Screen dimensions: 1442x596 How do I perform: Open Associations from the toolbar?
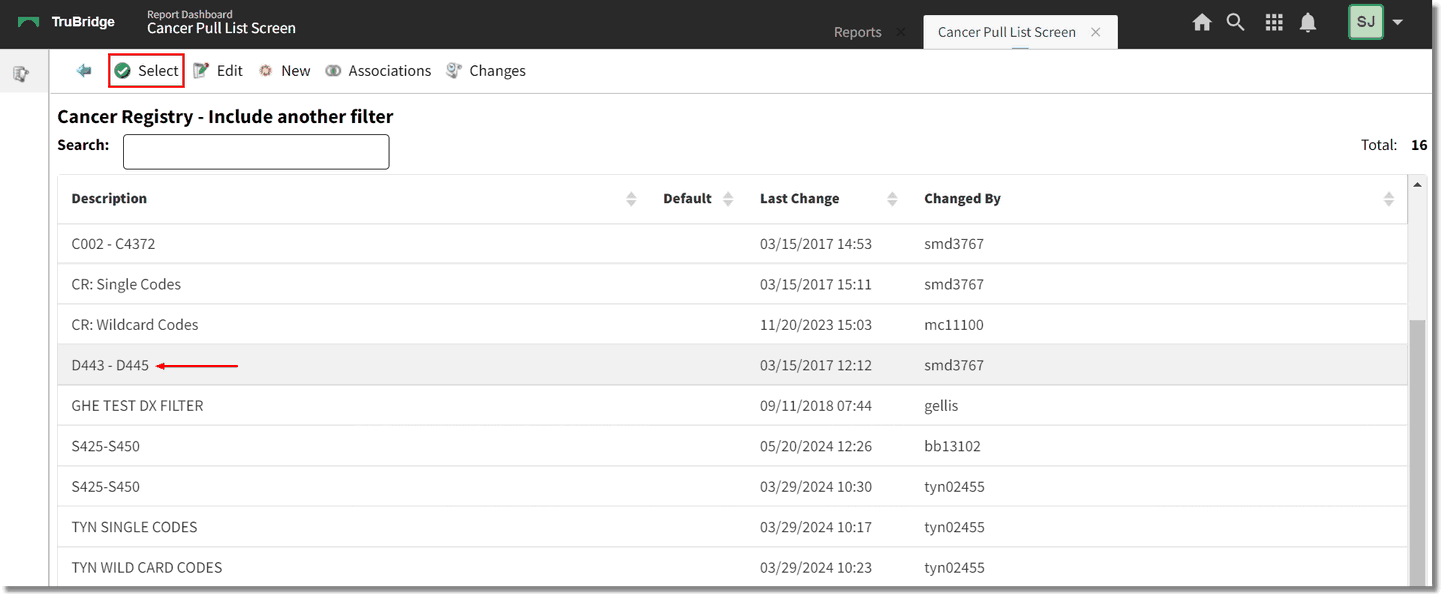[x=378, y=71]
